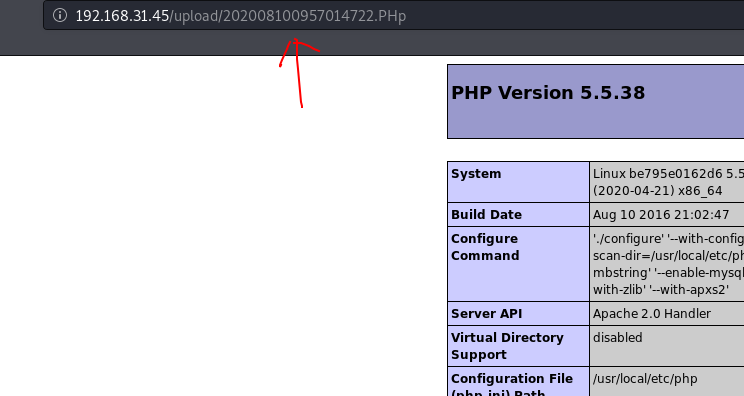Select the Configuration File label cell

click(x=518, y=382)
